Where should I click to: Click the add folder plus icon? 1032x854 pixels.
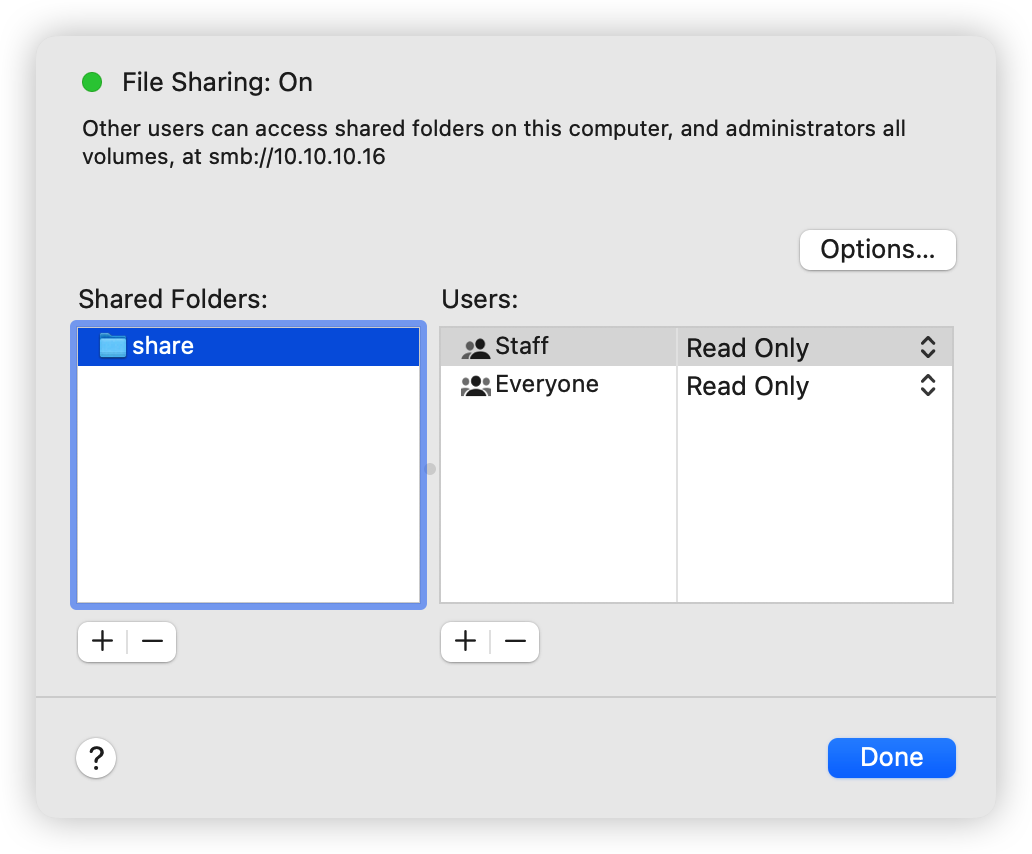(101, 641)
